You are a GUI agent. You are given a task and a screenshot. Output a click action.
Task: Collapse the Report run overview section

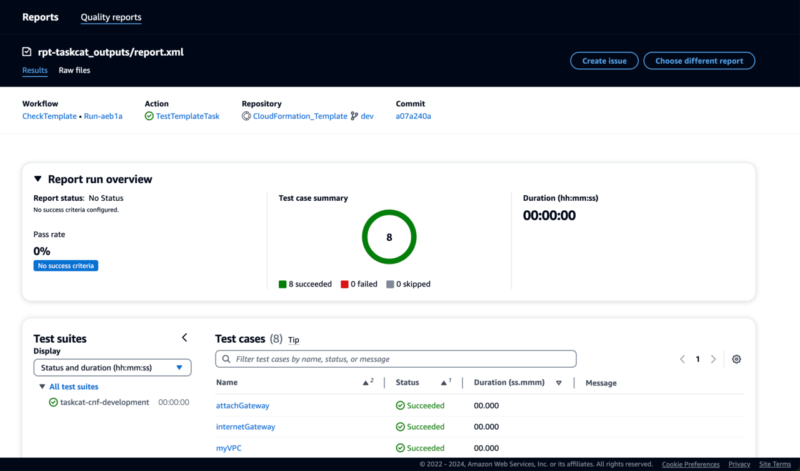click(x=38, y=179)
